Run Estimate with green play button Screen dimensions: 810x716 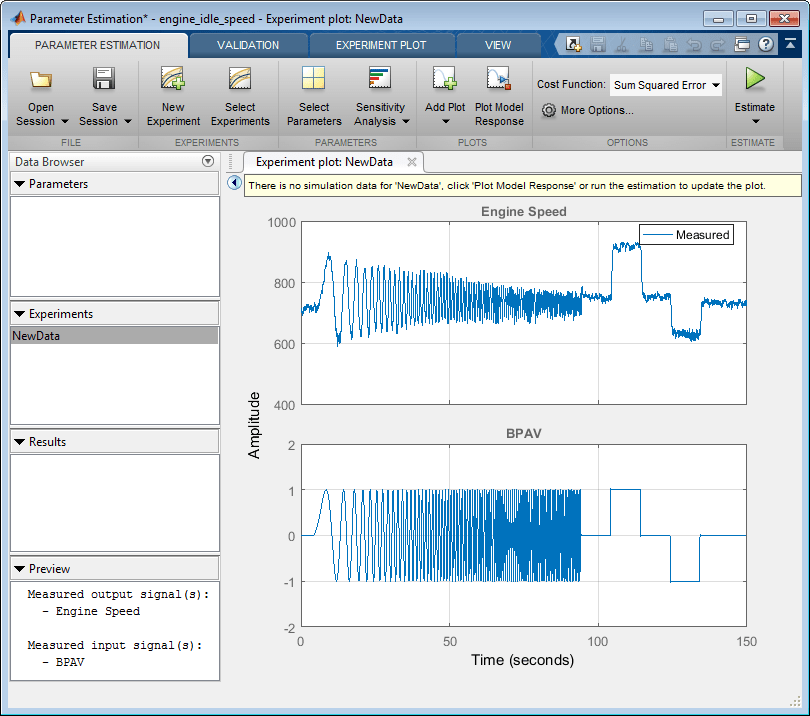tap(754, 79)
